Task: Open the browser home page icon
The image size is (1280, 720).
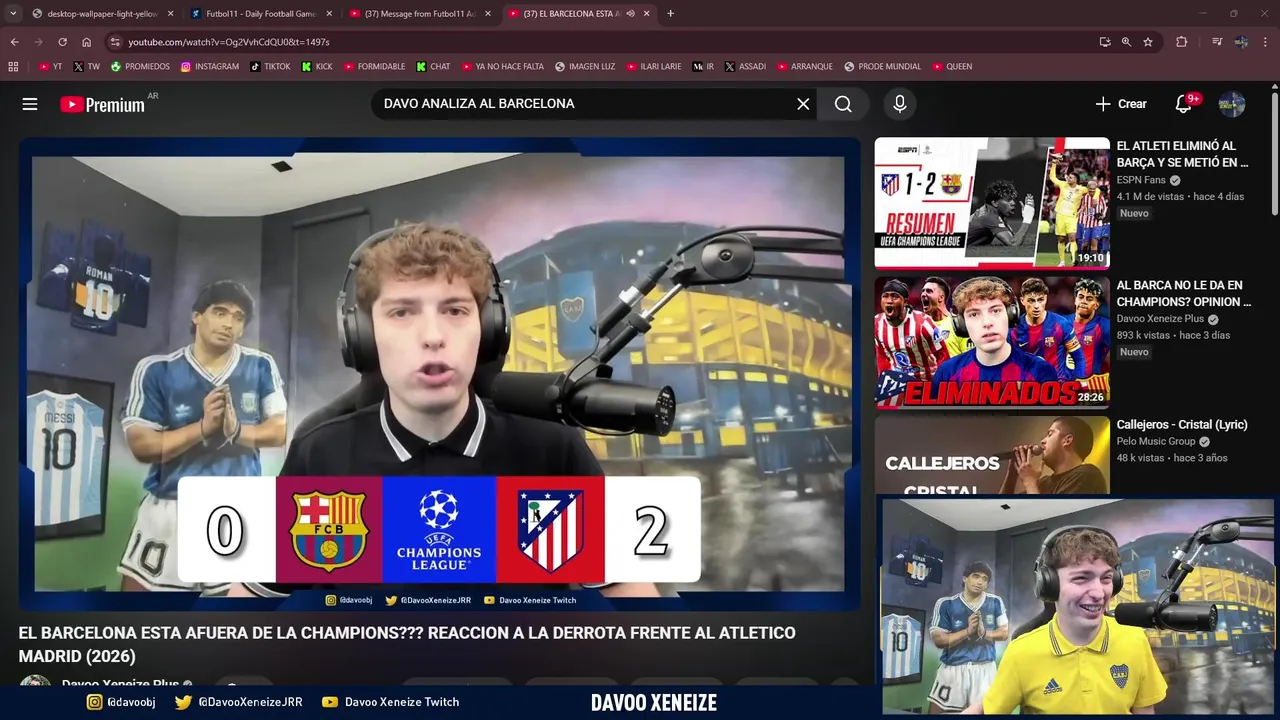Action: [86, 42]
